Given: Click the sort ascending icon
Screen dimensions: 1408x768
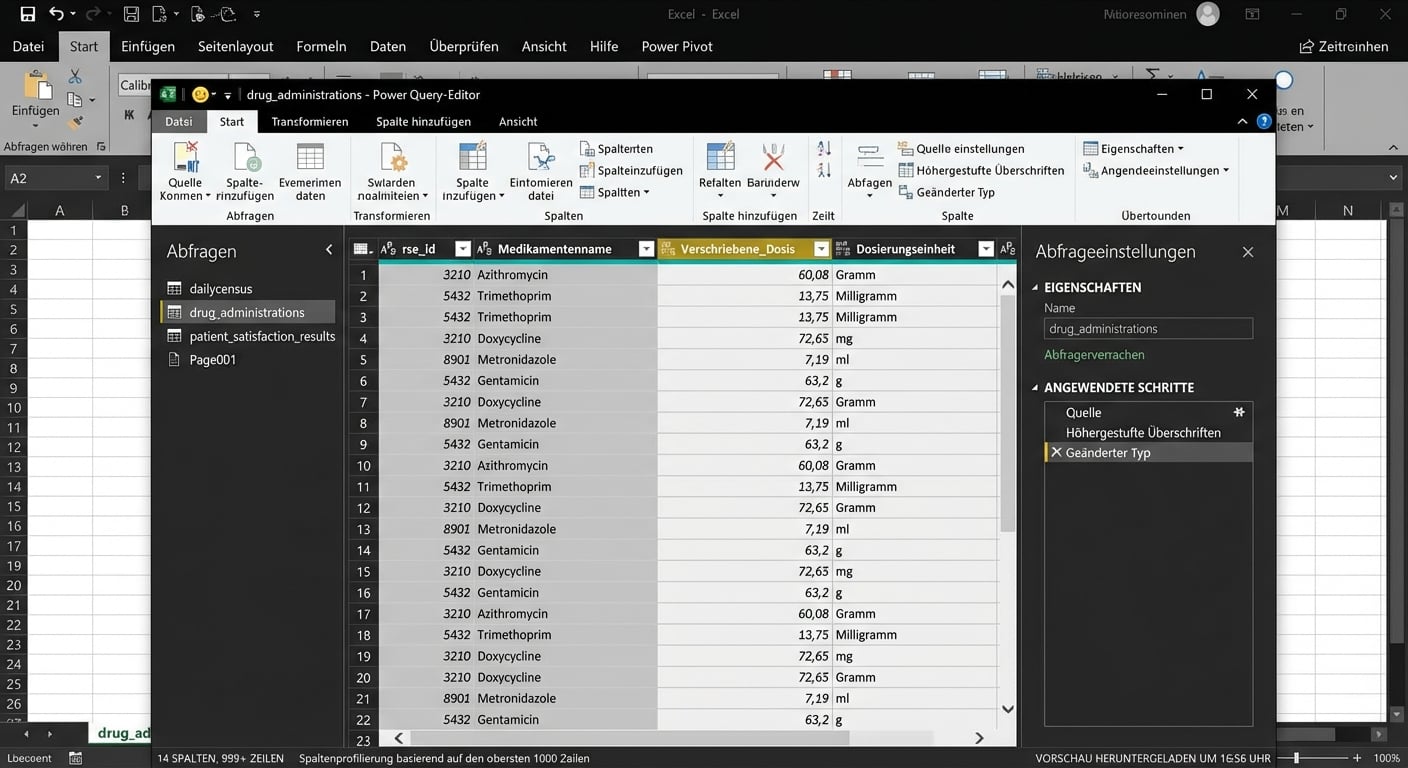Looking at the screenshot, I should click(x=824, y=148).
